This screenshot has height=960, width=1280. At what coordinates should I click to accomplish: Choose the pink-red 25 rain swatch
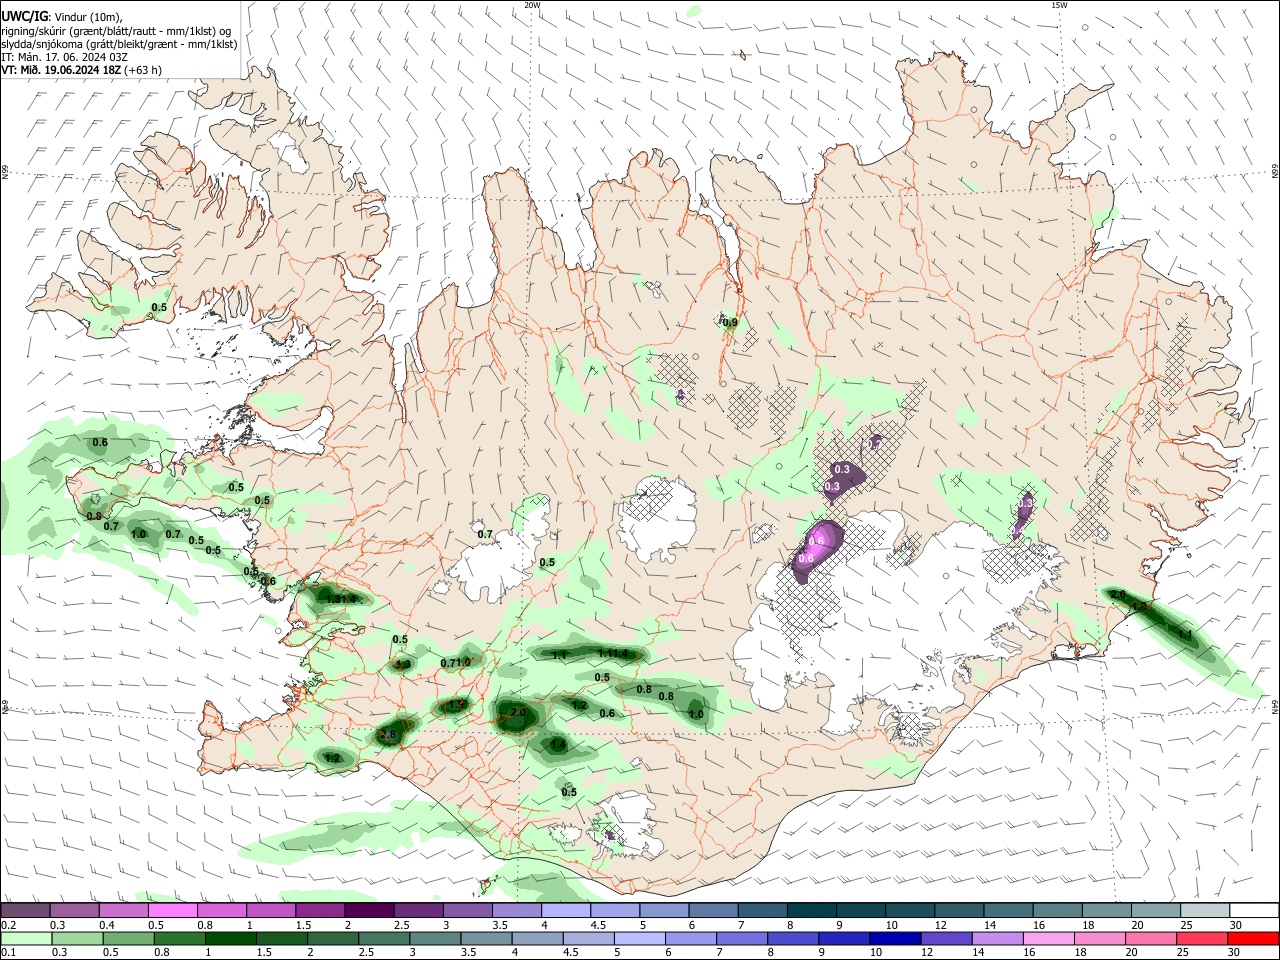coord(1203,938)
